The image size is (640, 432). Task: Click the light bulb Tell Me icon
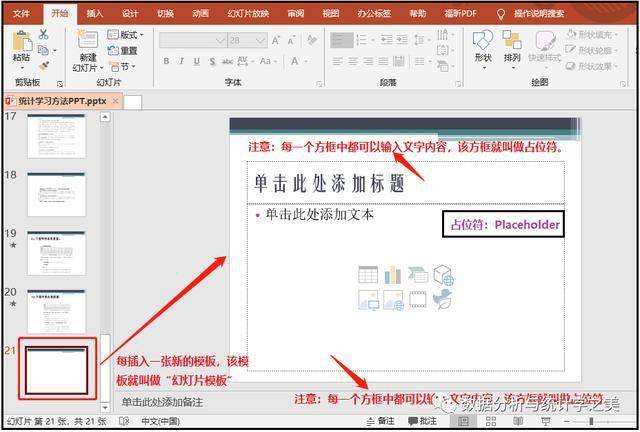(x=501, y=14)
